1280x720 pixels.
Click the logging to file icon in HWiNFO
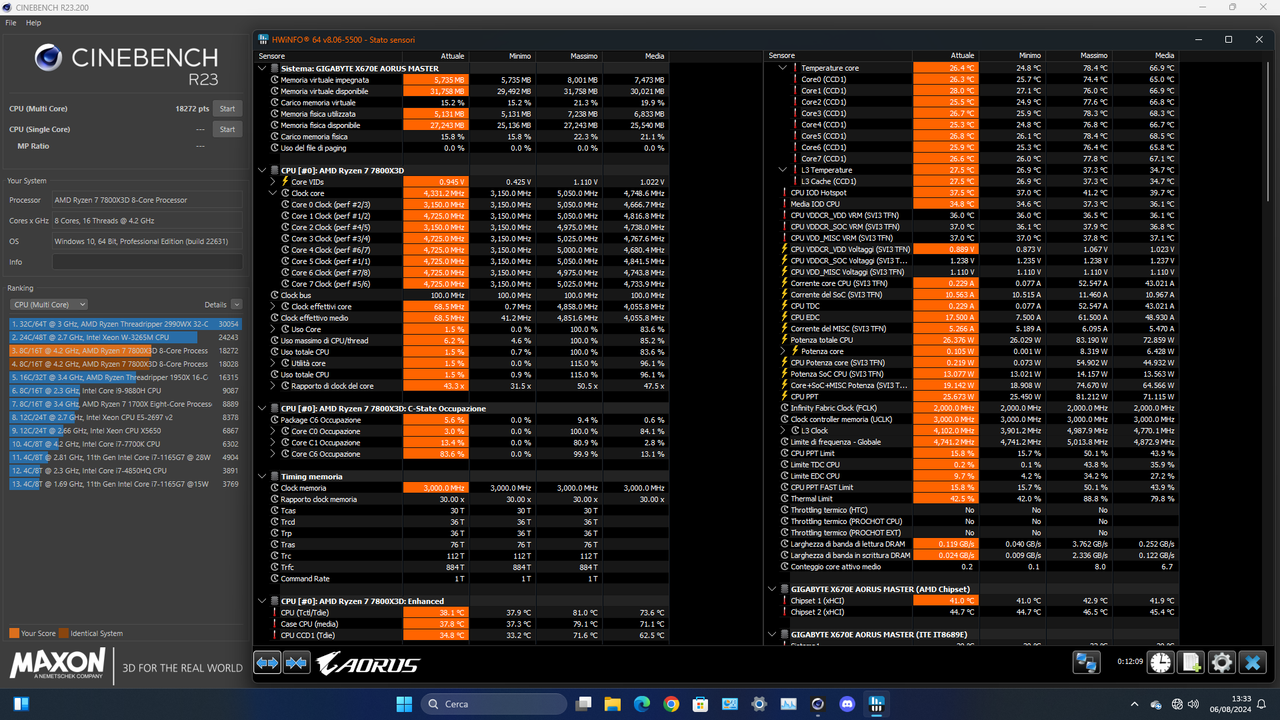[x=1190, y=662]
